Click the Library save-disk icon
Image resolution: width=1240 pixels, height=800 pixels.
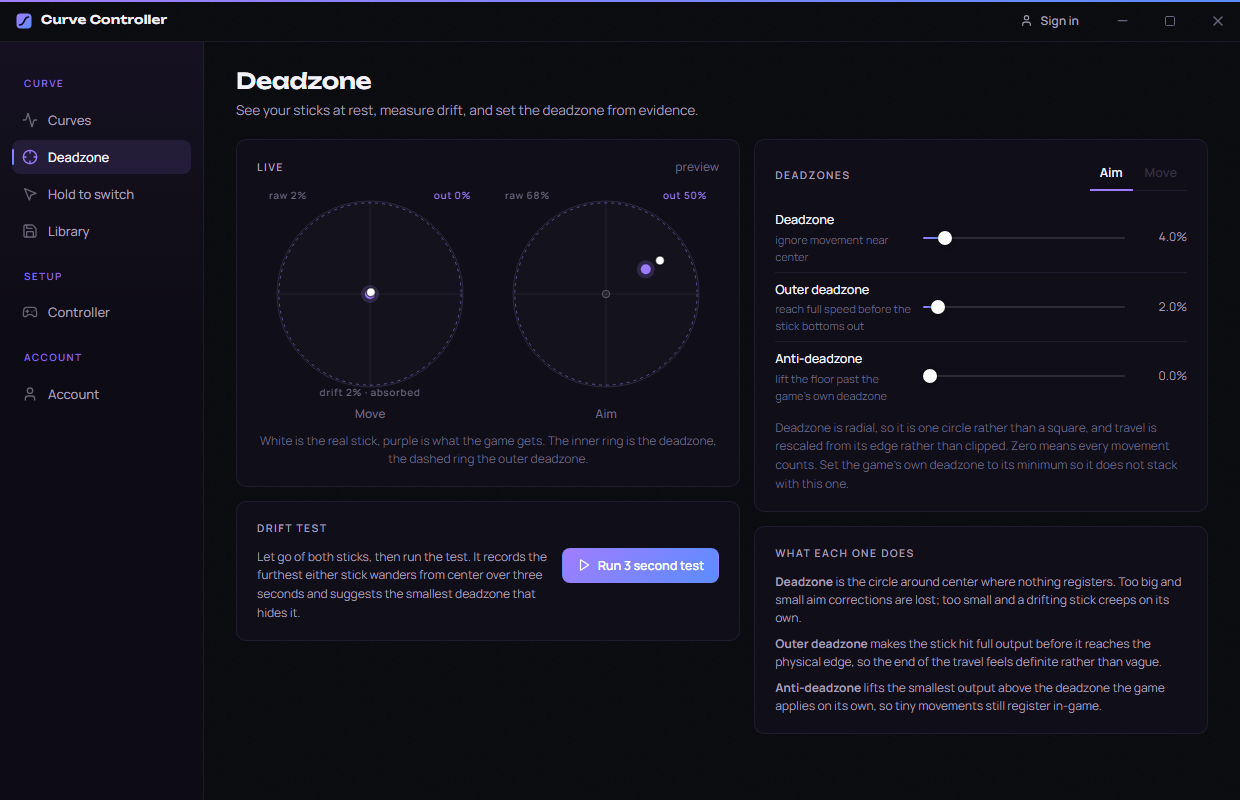[x=30, y=231]
